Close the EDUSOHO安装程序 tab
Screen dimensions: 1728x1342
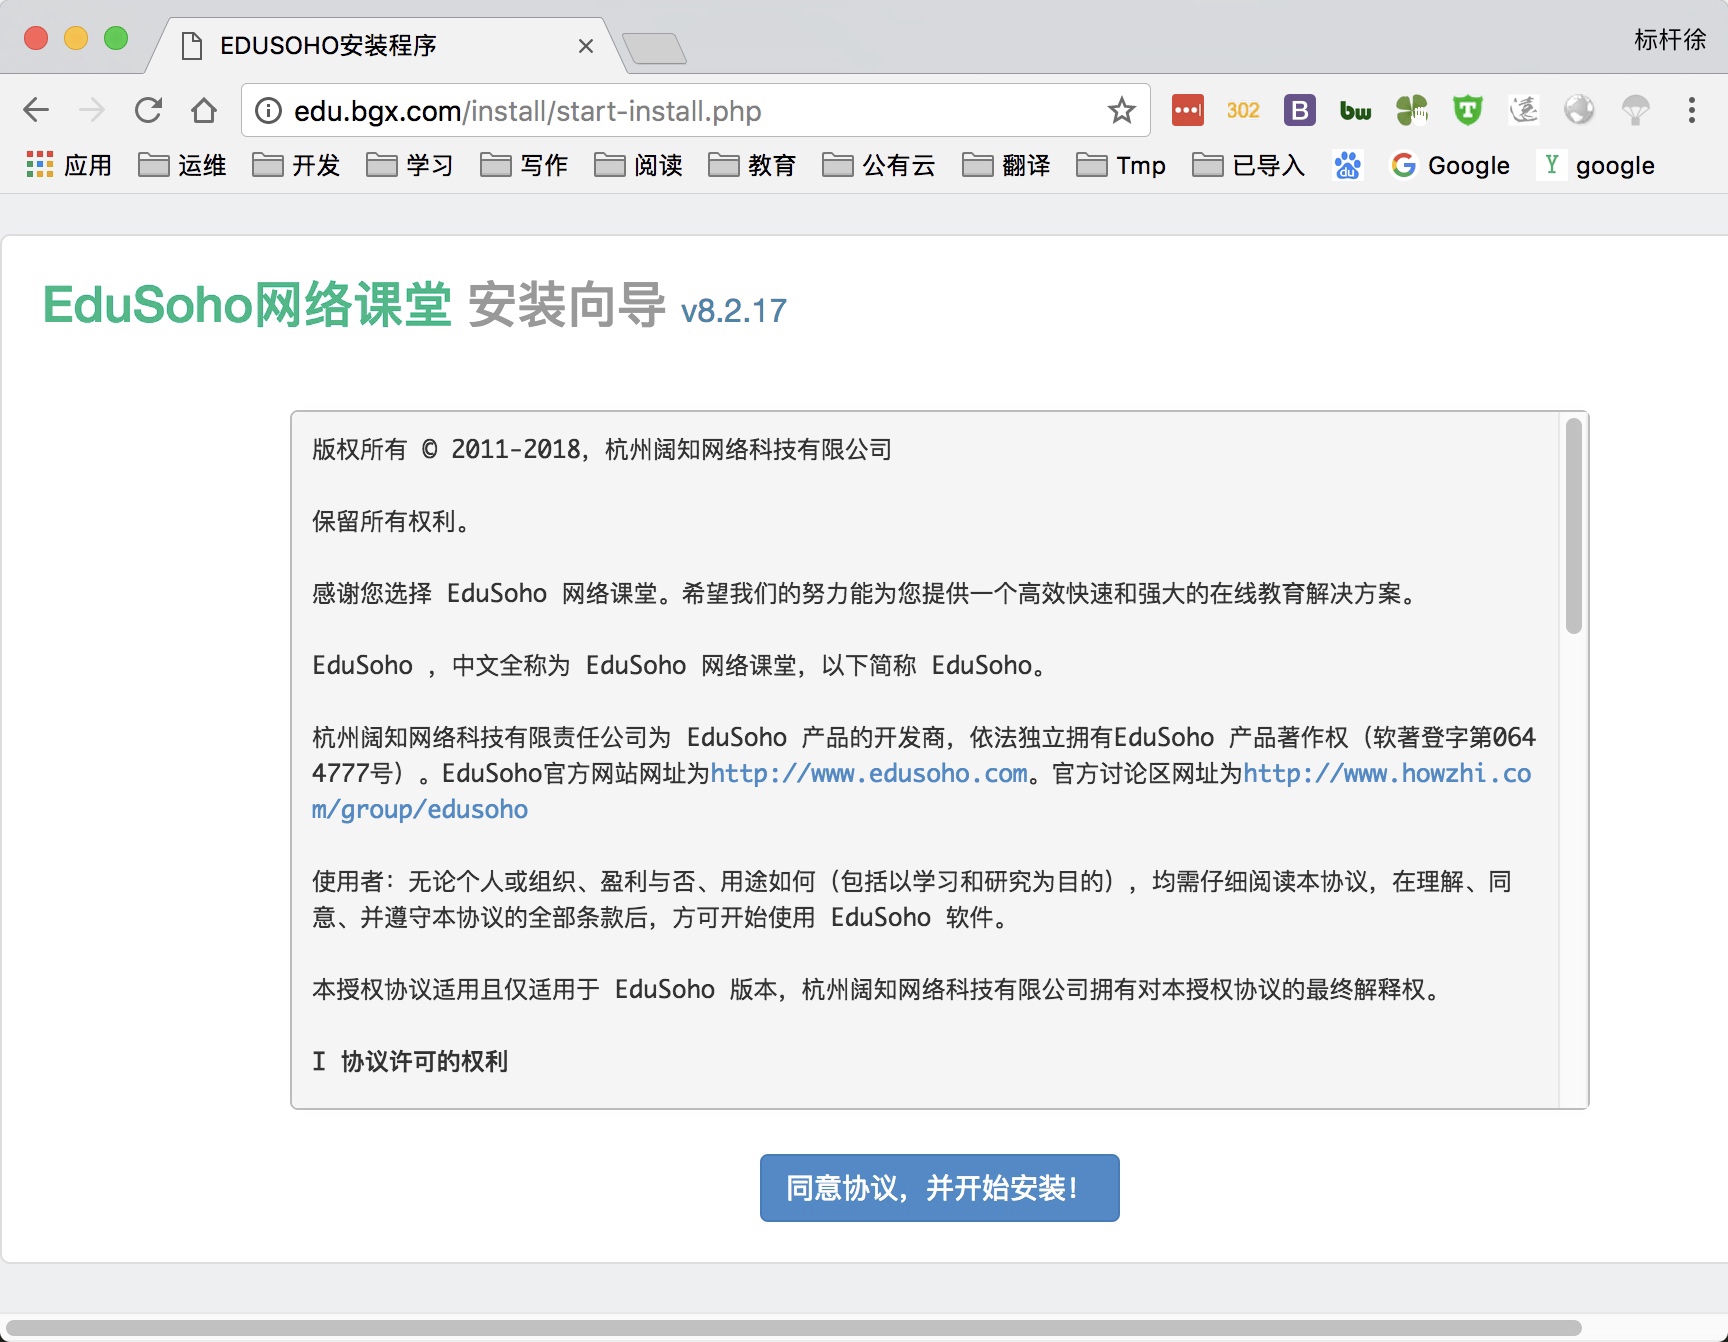tap(586, 46)
